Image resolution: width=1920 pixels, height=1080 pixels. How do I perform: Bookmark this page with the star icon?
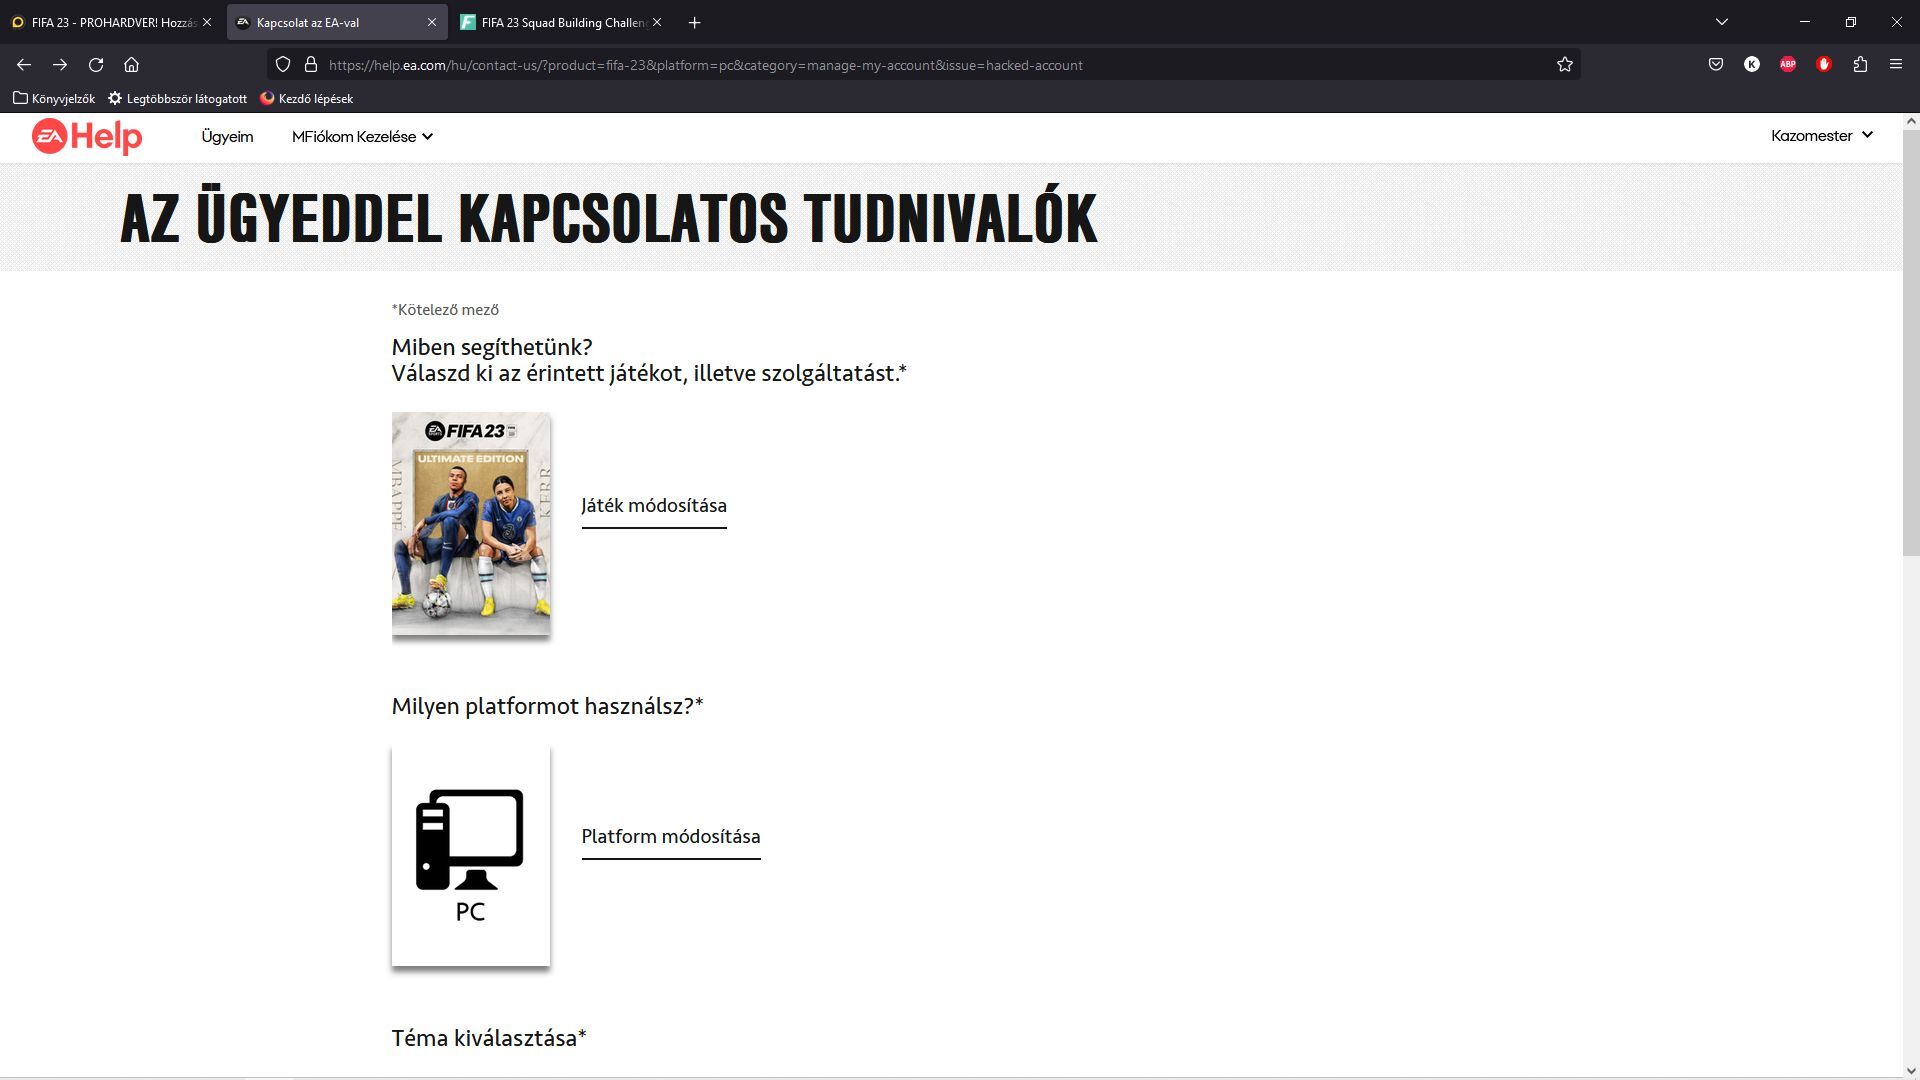point(1565,65)
